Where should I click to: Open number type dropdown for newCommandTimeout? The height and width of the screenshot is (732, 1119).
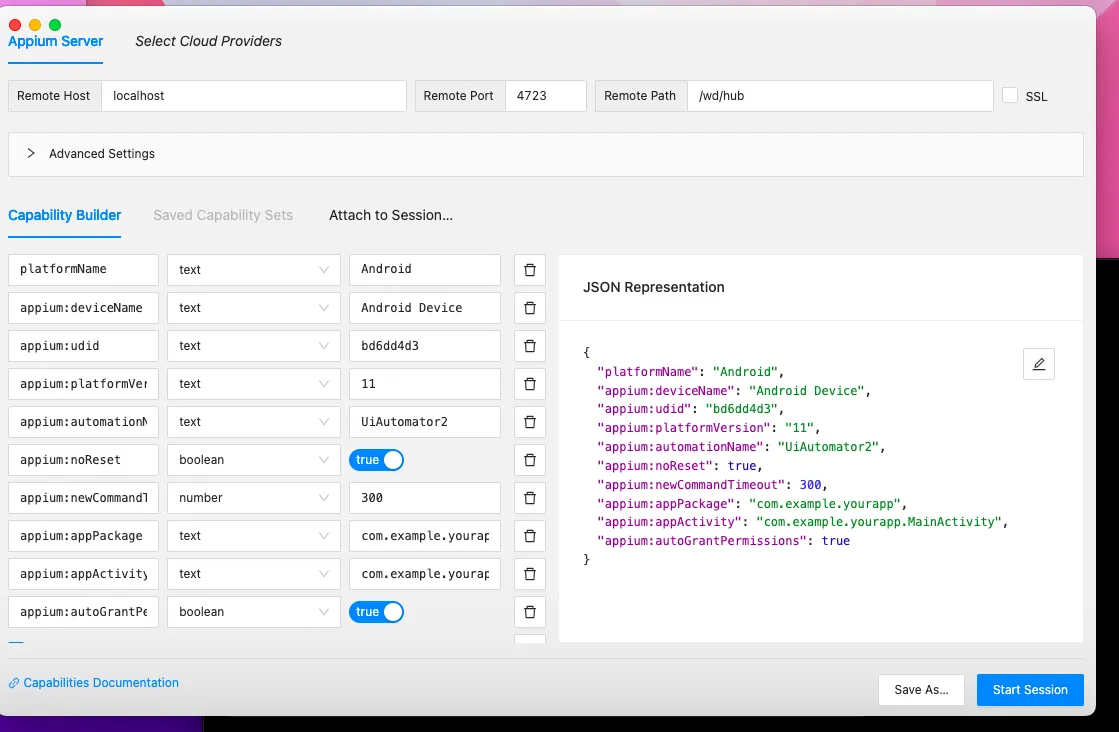253,498
